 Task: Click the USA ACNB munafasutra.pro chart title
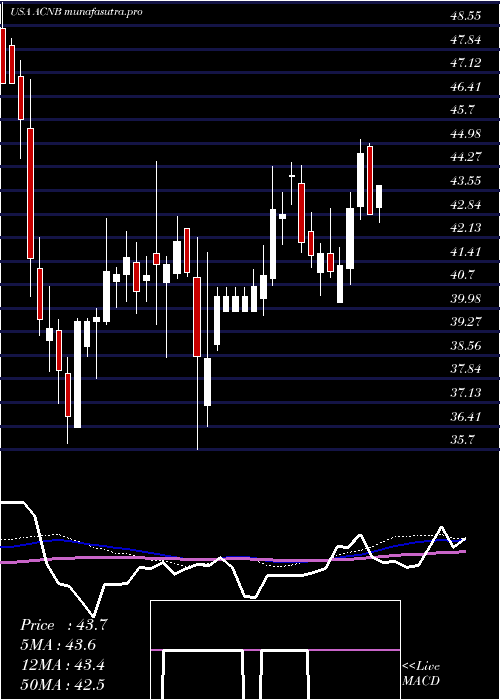coord(76,12)
